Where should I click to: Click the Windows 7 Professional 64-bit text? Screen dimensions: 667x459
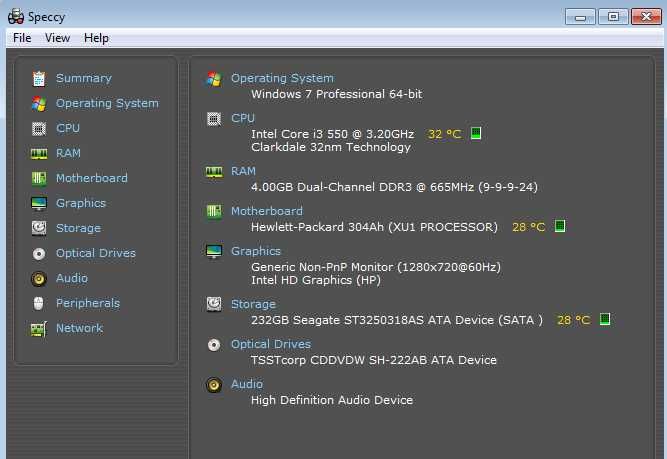point(336,94)
